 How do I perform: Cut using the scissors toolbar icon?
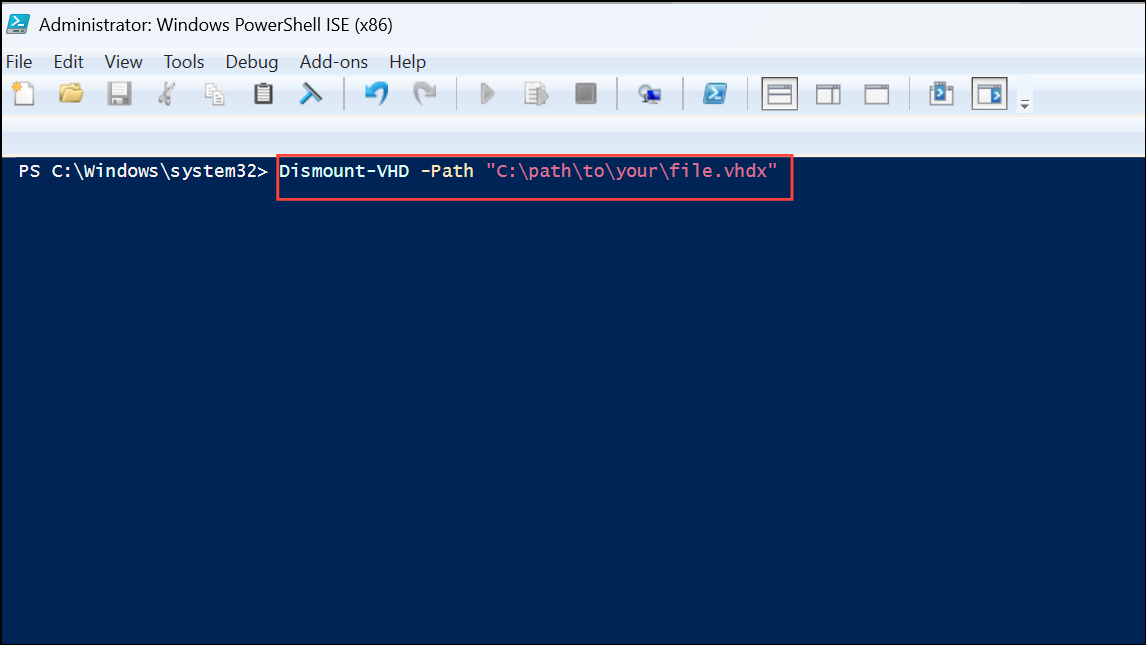point(167,93)
